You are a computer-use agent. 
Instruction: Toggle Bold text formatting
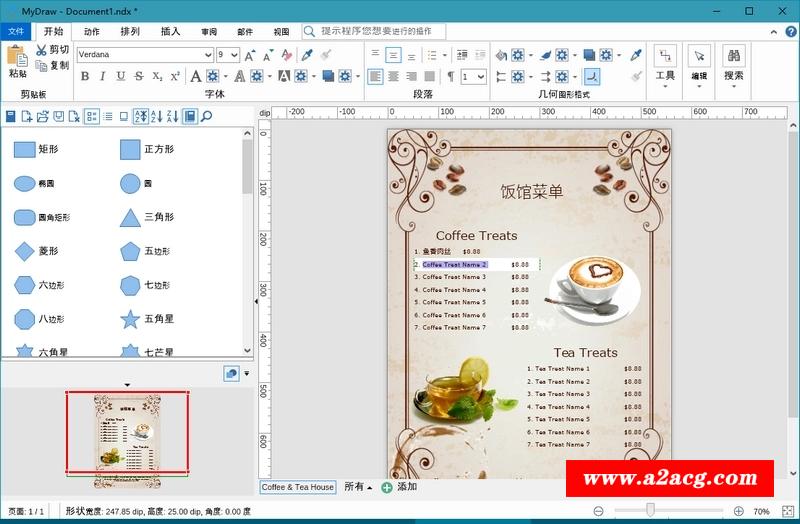[85, 76]
